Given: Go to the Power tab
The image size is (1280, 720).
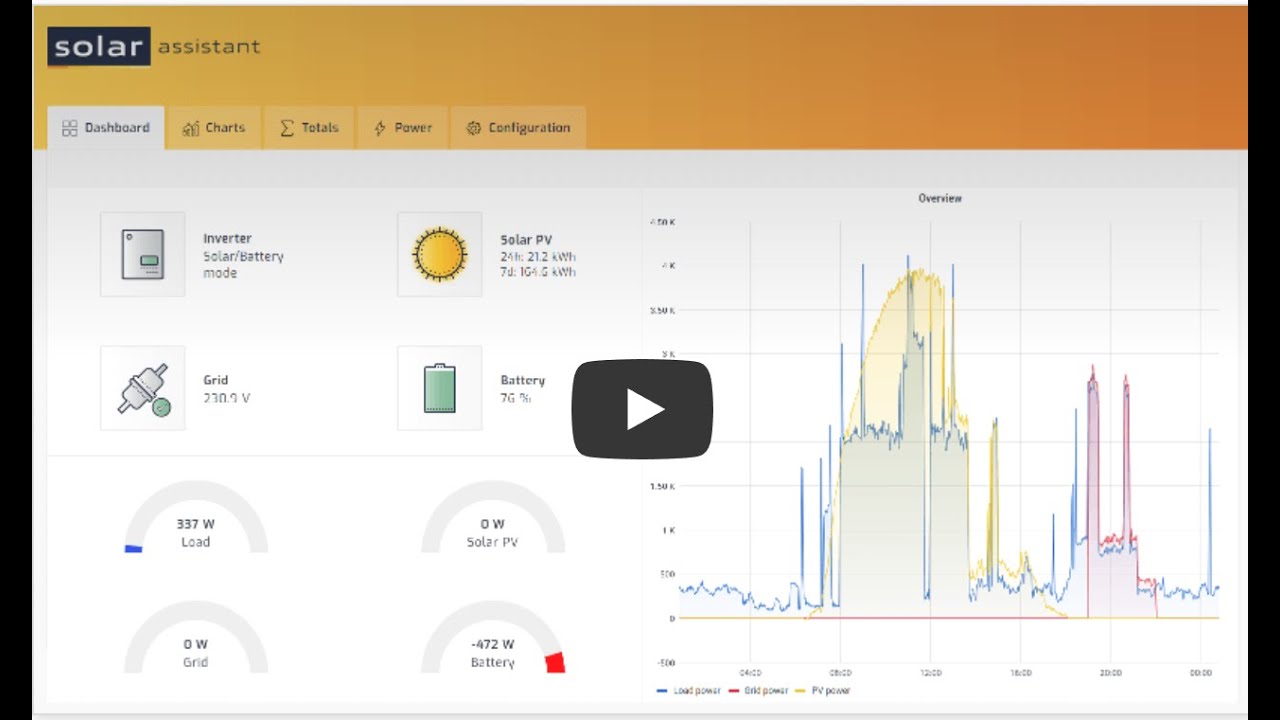Looking at the screenshot, I should pyautogui.click(x=403, y=128).
